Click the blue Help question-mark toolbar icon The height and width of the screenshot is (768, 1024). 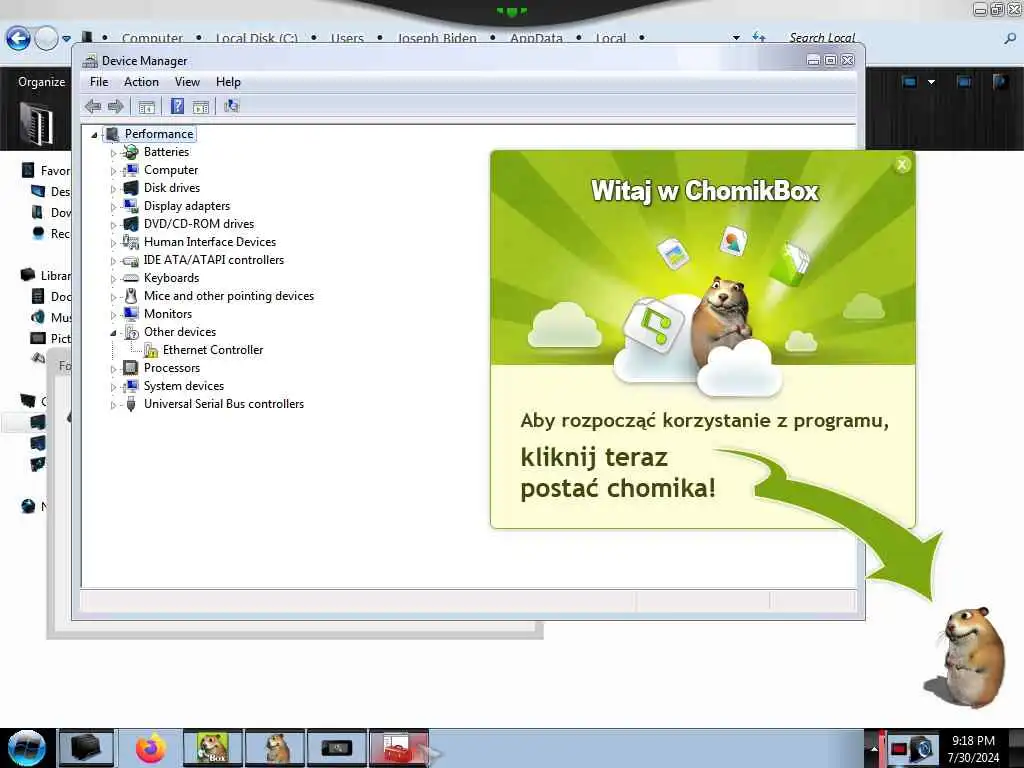(x=177, y=106)
